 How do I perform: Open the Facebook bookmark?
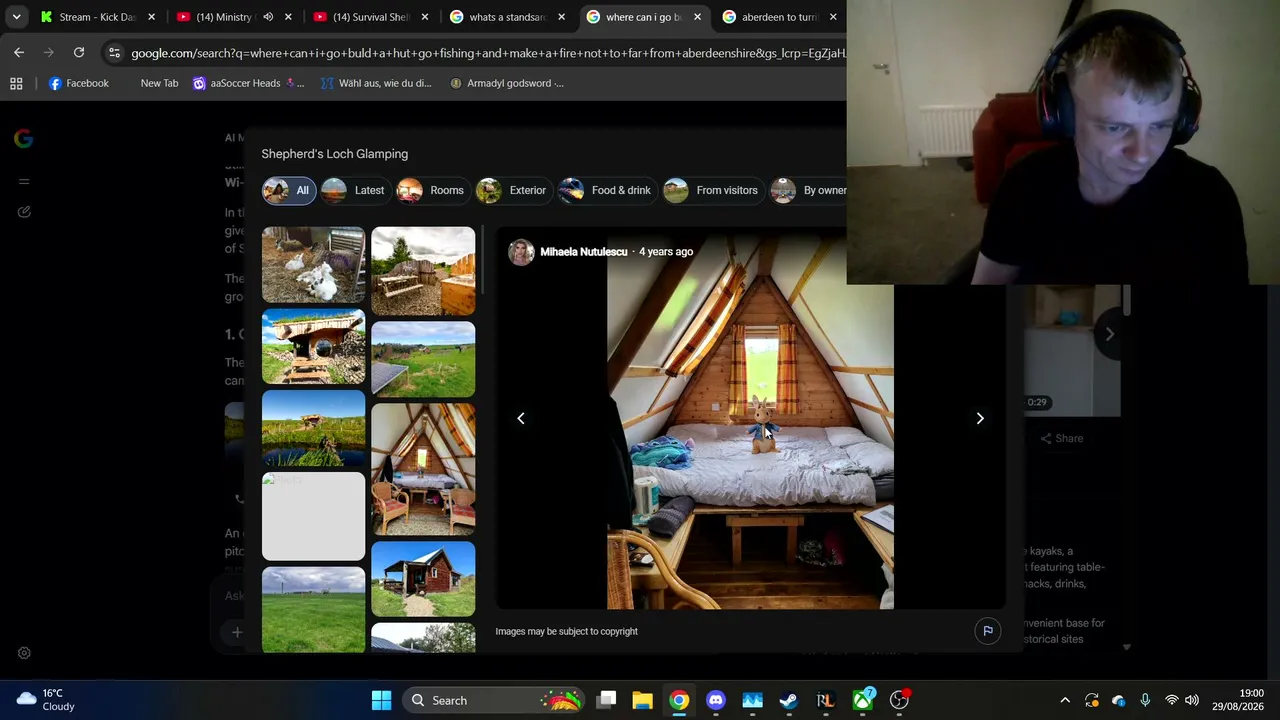[79, 83]
